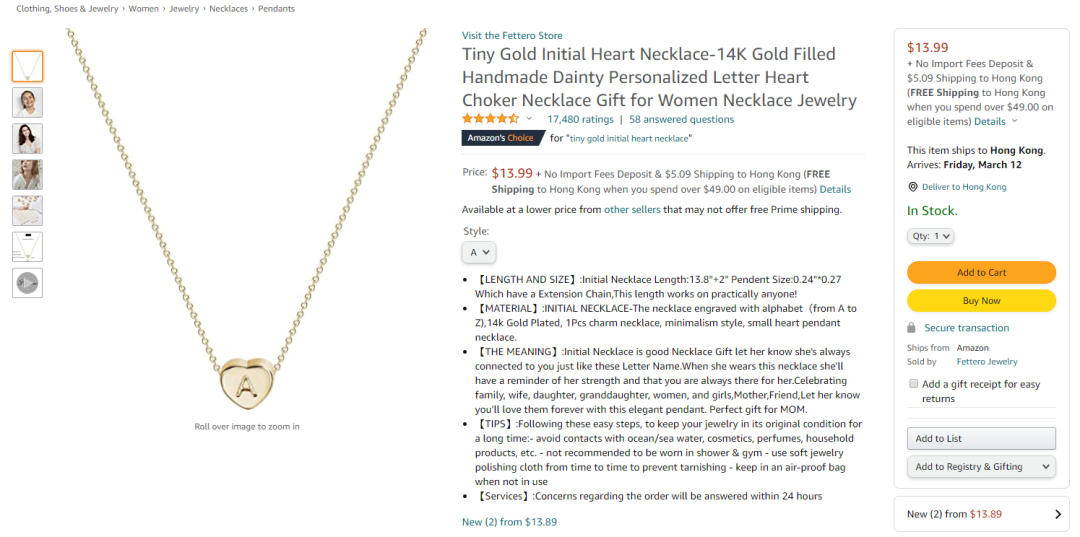Screen dimensions: 1080x537
Task: Go to Necklaces breadcrumb category
Action: [228, 9]
